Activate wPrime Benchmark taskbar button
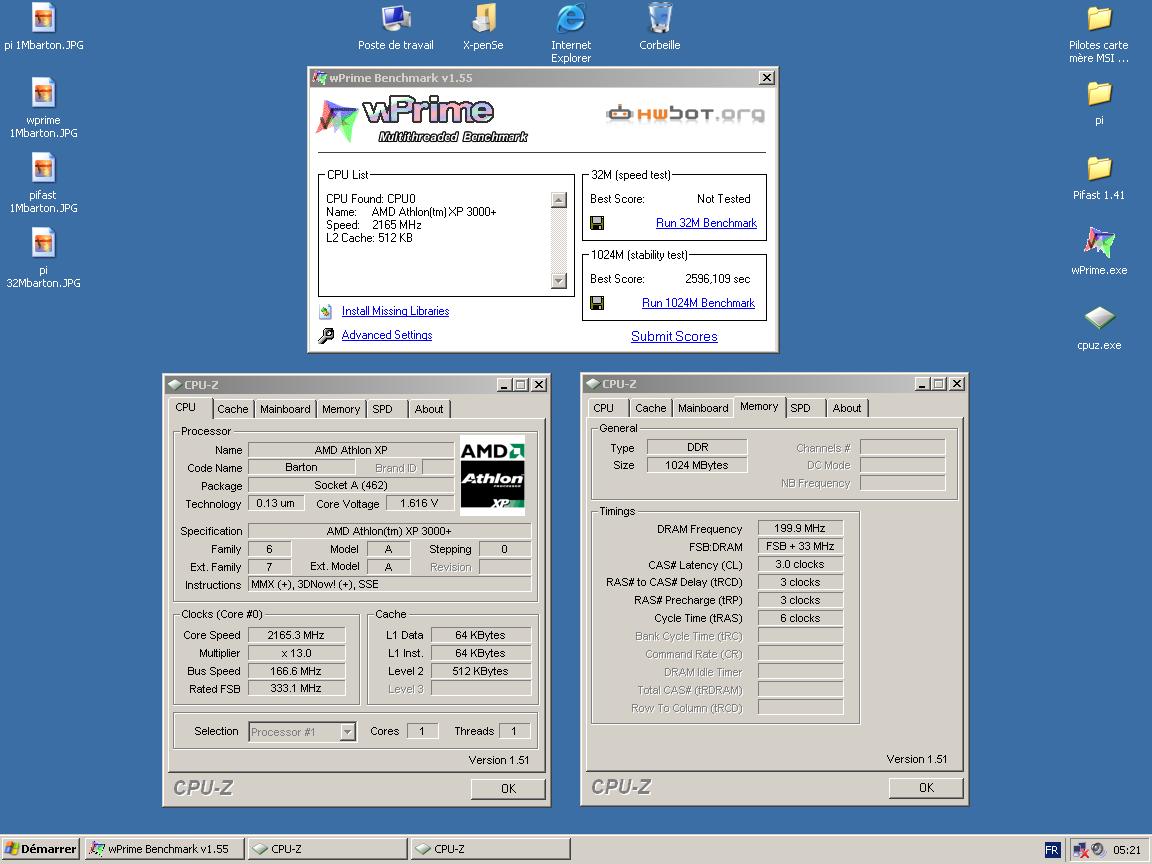 [164, 849]
